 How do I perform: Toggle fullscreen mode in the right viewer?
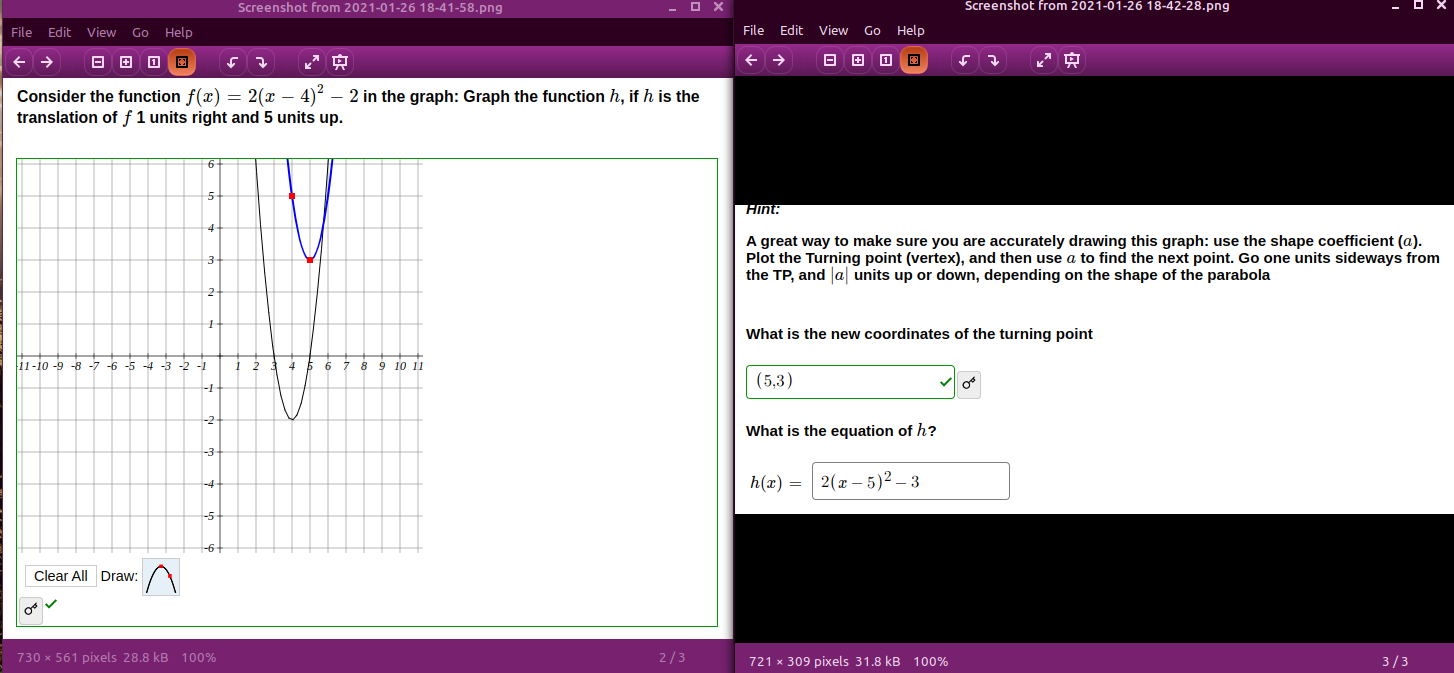click(x=1042, y=60)
